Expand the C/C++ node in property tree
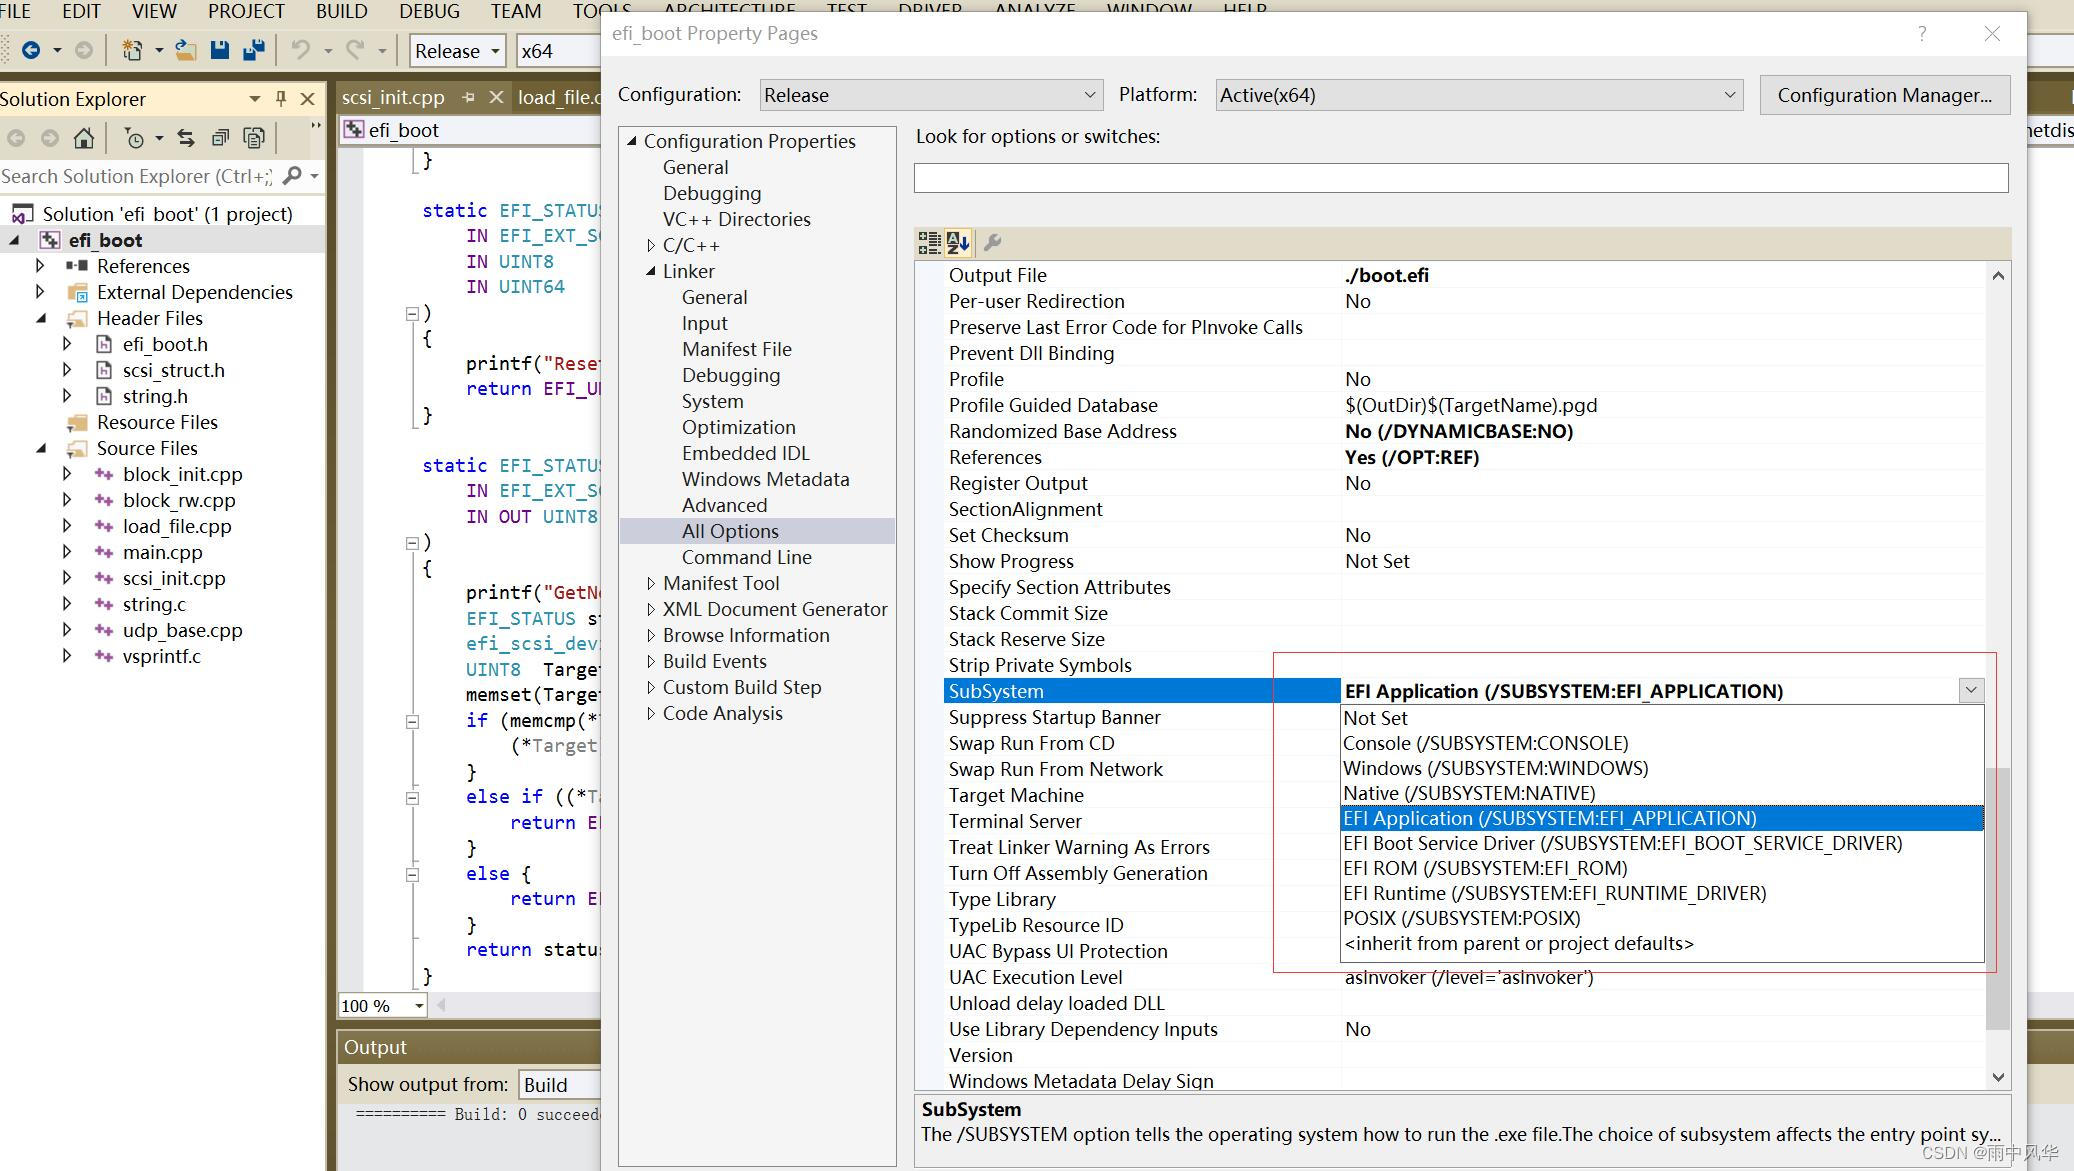The width and height of the screenshot is (2074, 1171). point(651,245)
